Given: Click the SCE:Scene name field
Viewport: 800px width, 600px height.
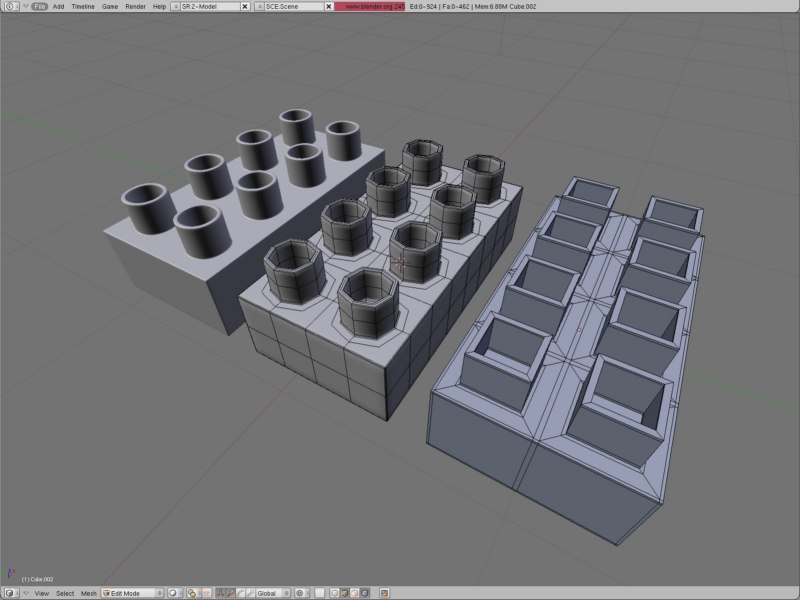Looking at the screenshot, I should tap(294, 6).
